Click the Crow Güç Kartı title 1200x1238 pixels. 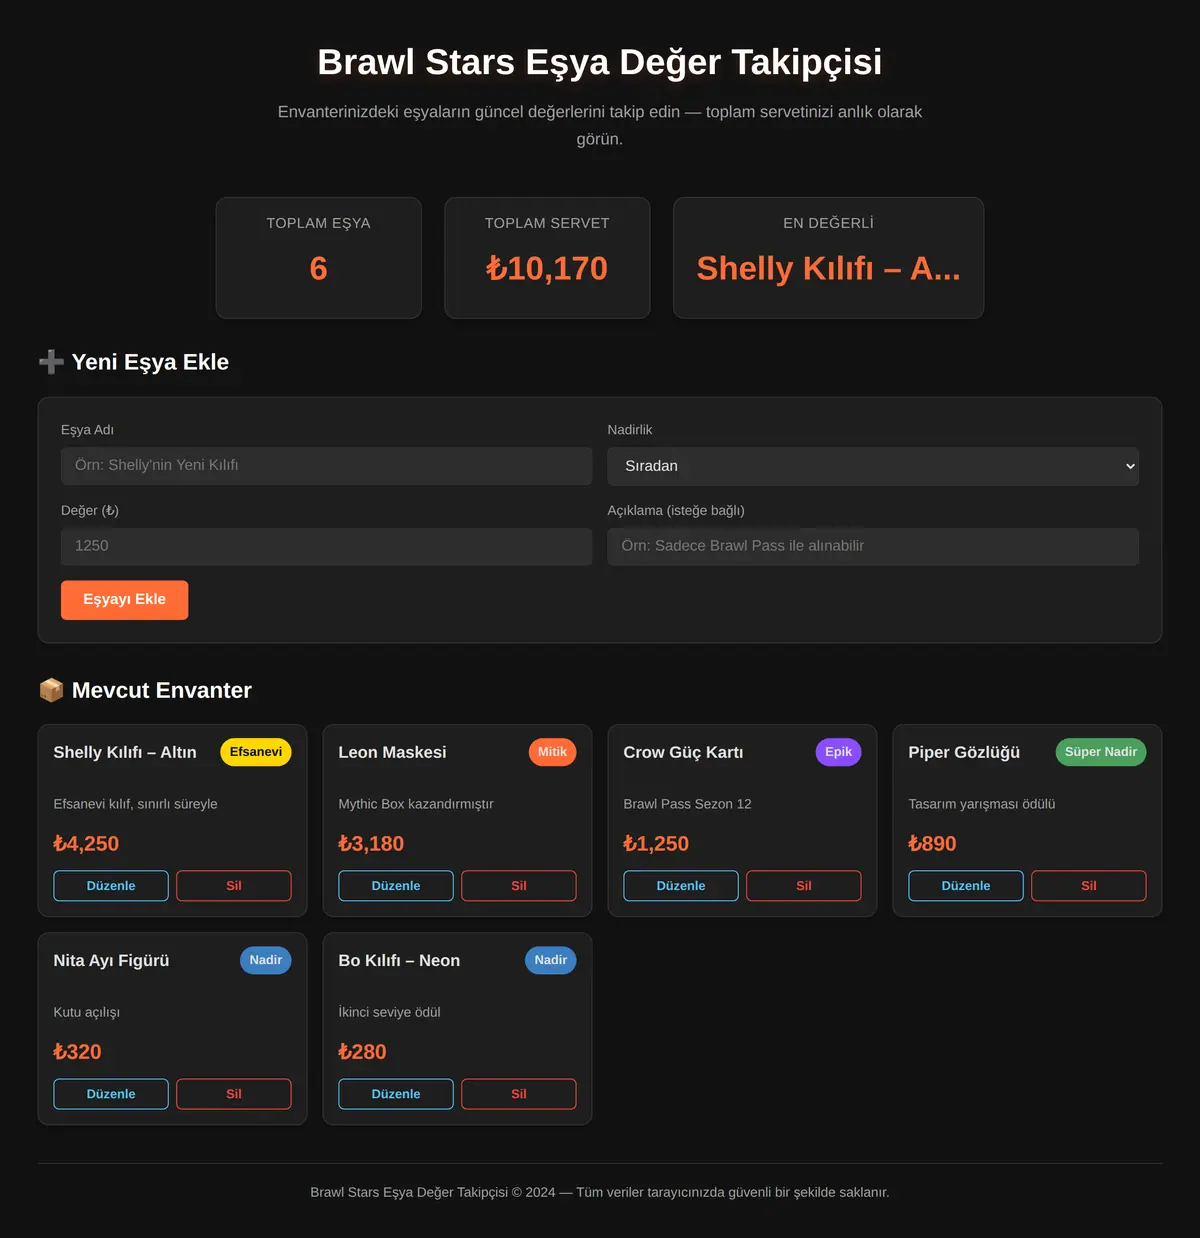683,752
